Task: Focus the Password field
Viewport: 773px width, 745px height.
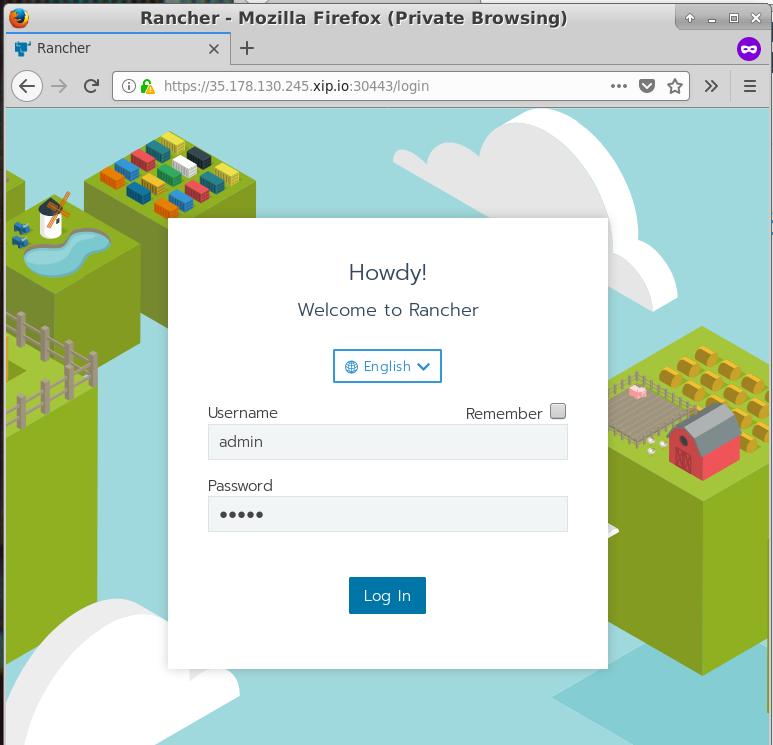Action: coord(387,514)
